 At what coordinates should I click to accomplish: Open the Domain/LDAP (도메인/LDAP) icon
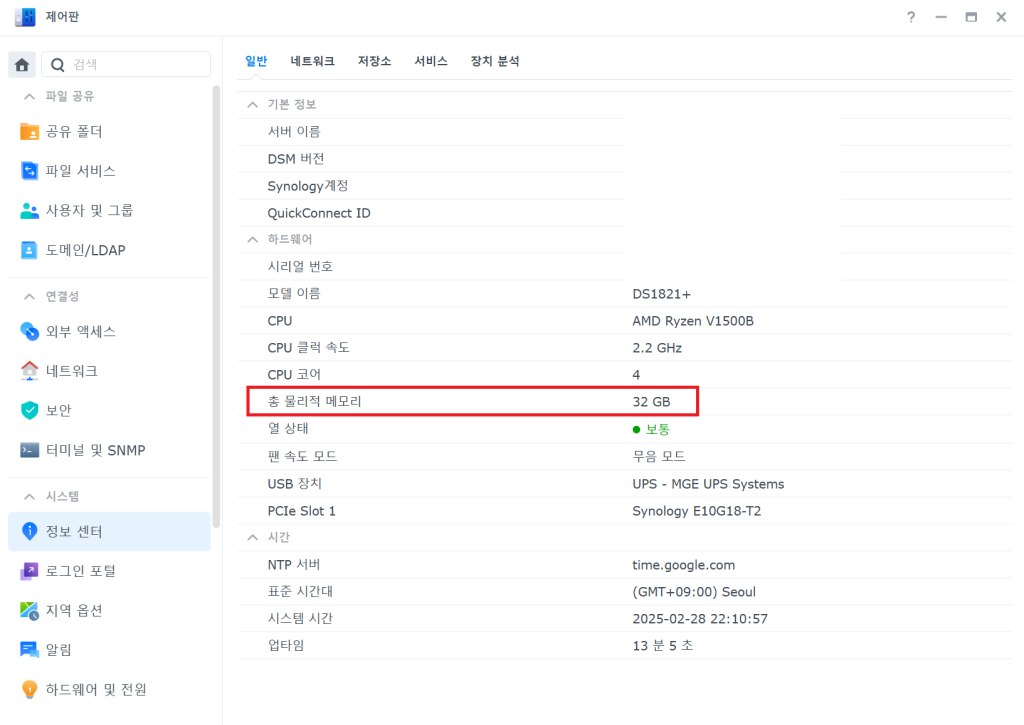(29, 250)
